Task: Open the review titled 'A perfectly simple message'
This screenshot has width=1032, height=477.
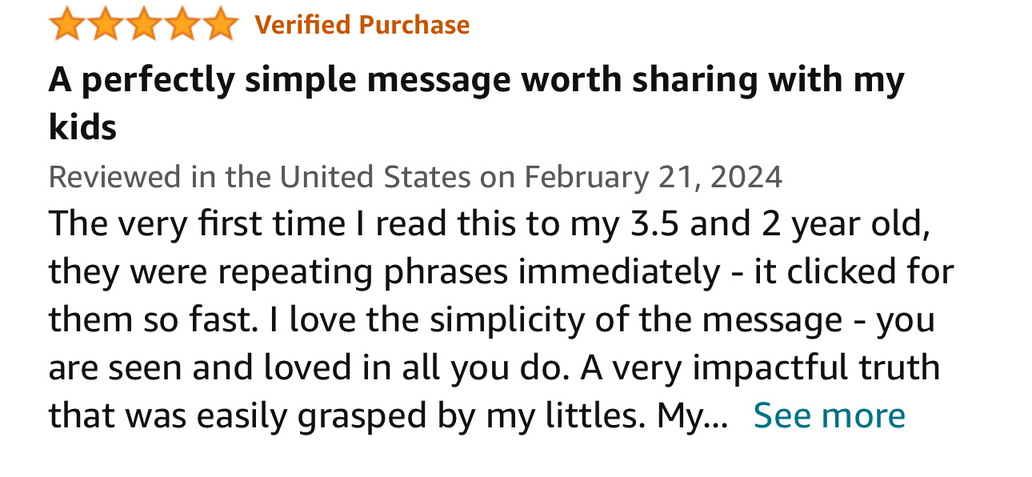Action: (x=476, y=80)
